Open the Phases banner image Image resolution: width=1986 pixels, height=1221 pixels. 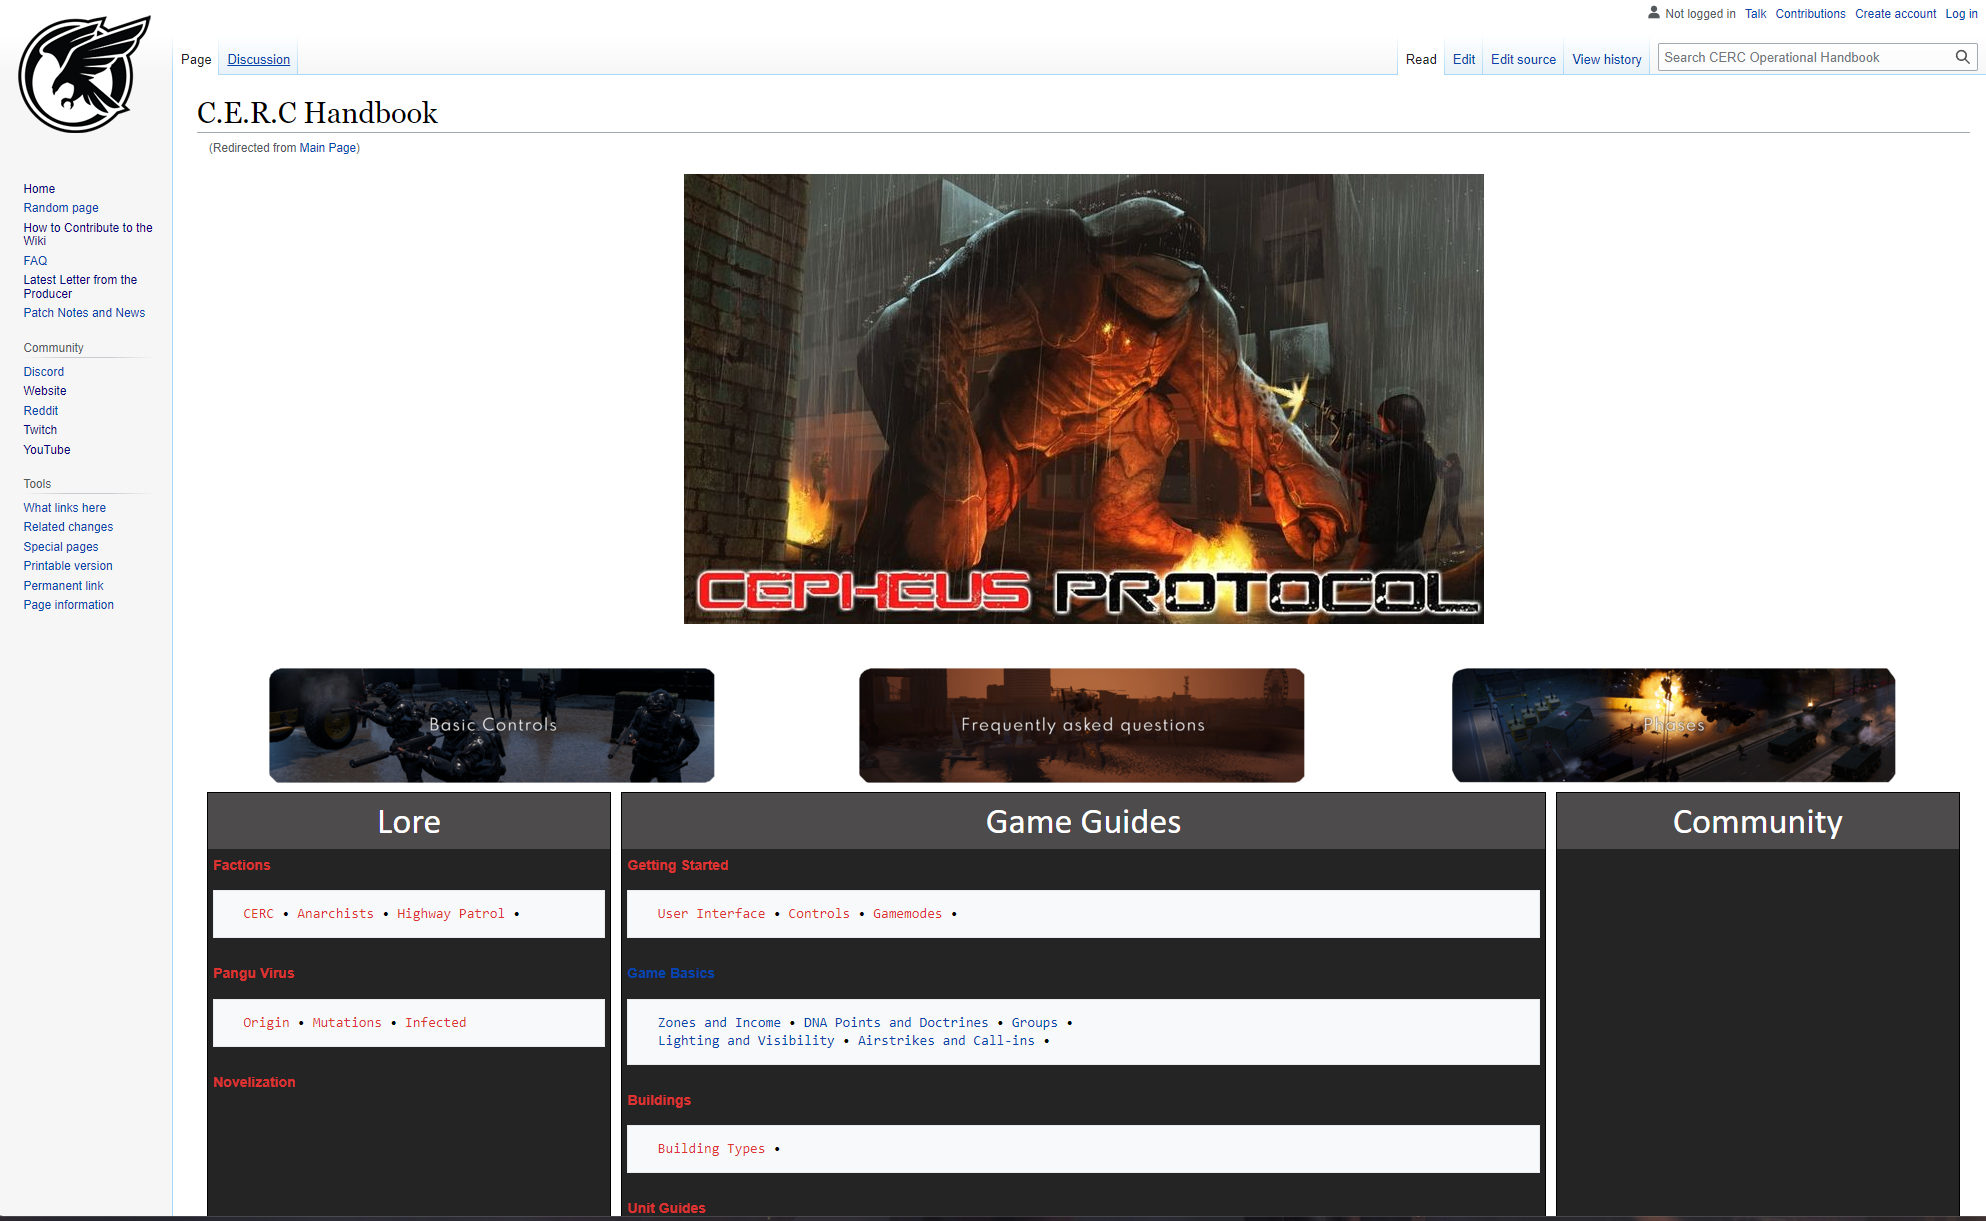click(x=1673, y=725)
